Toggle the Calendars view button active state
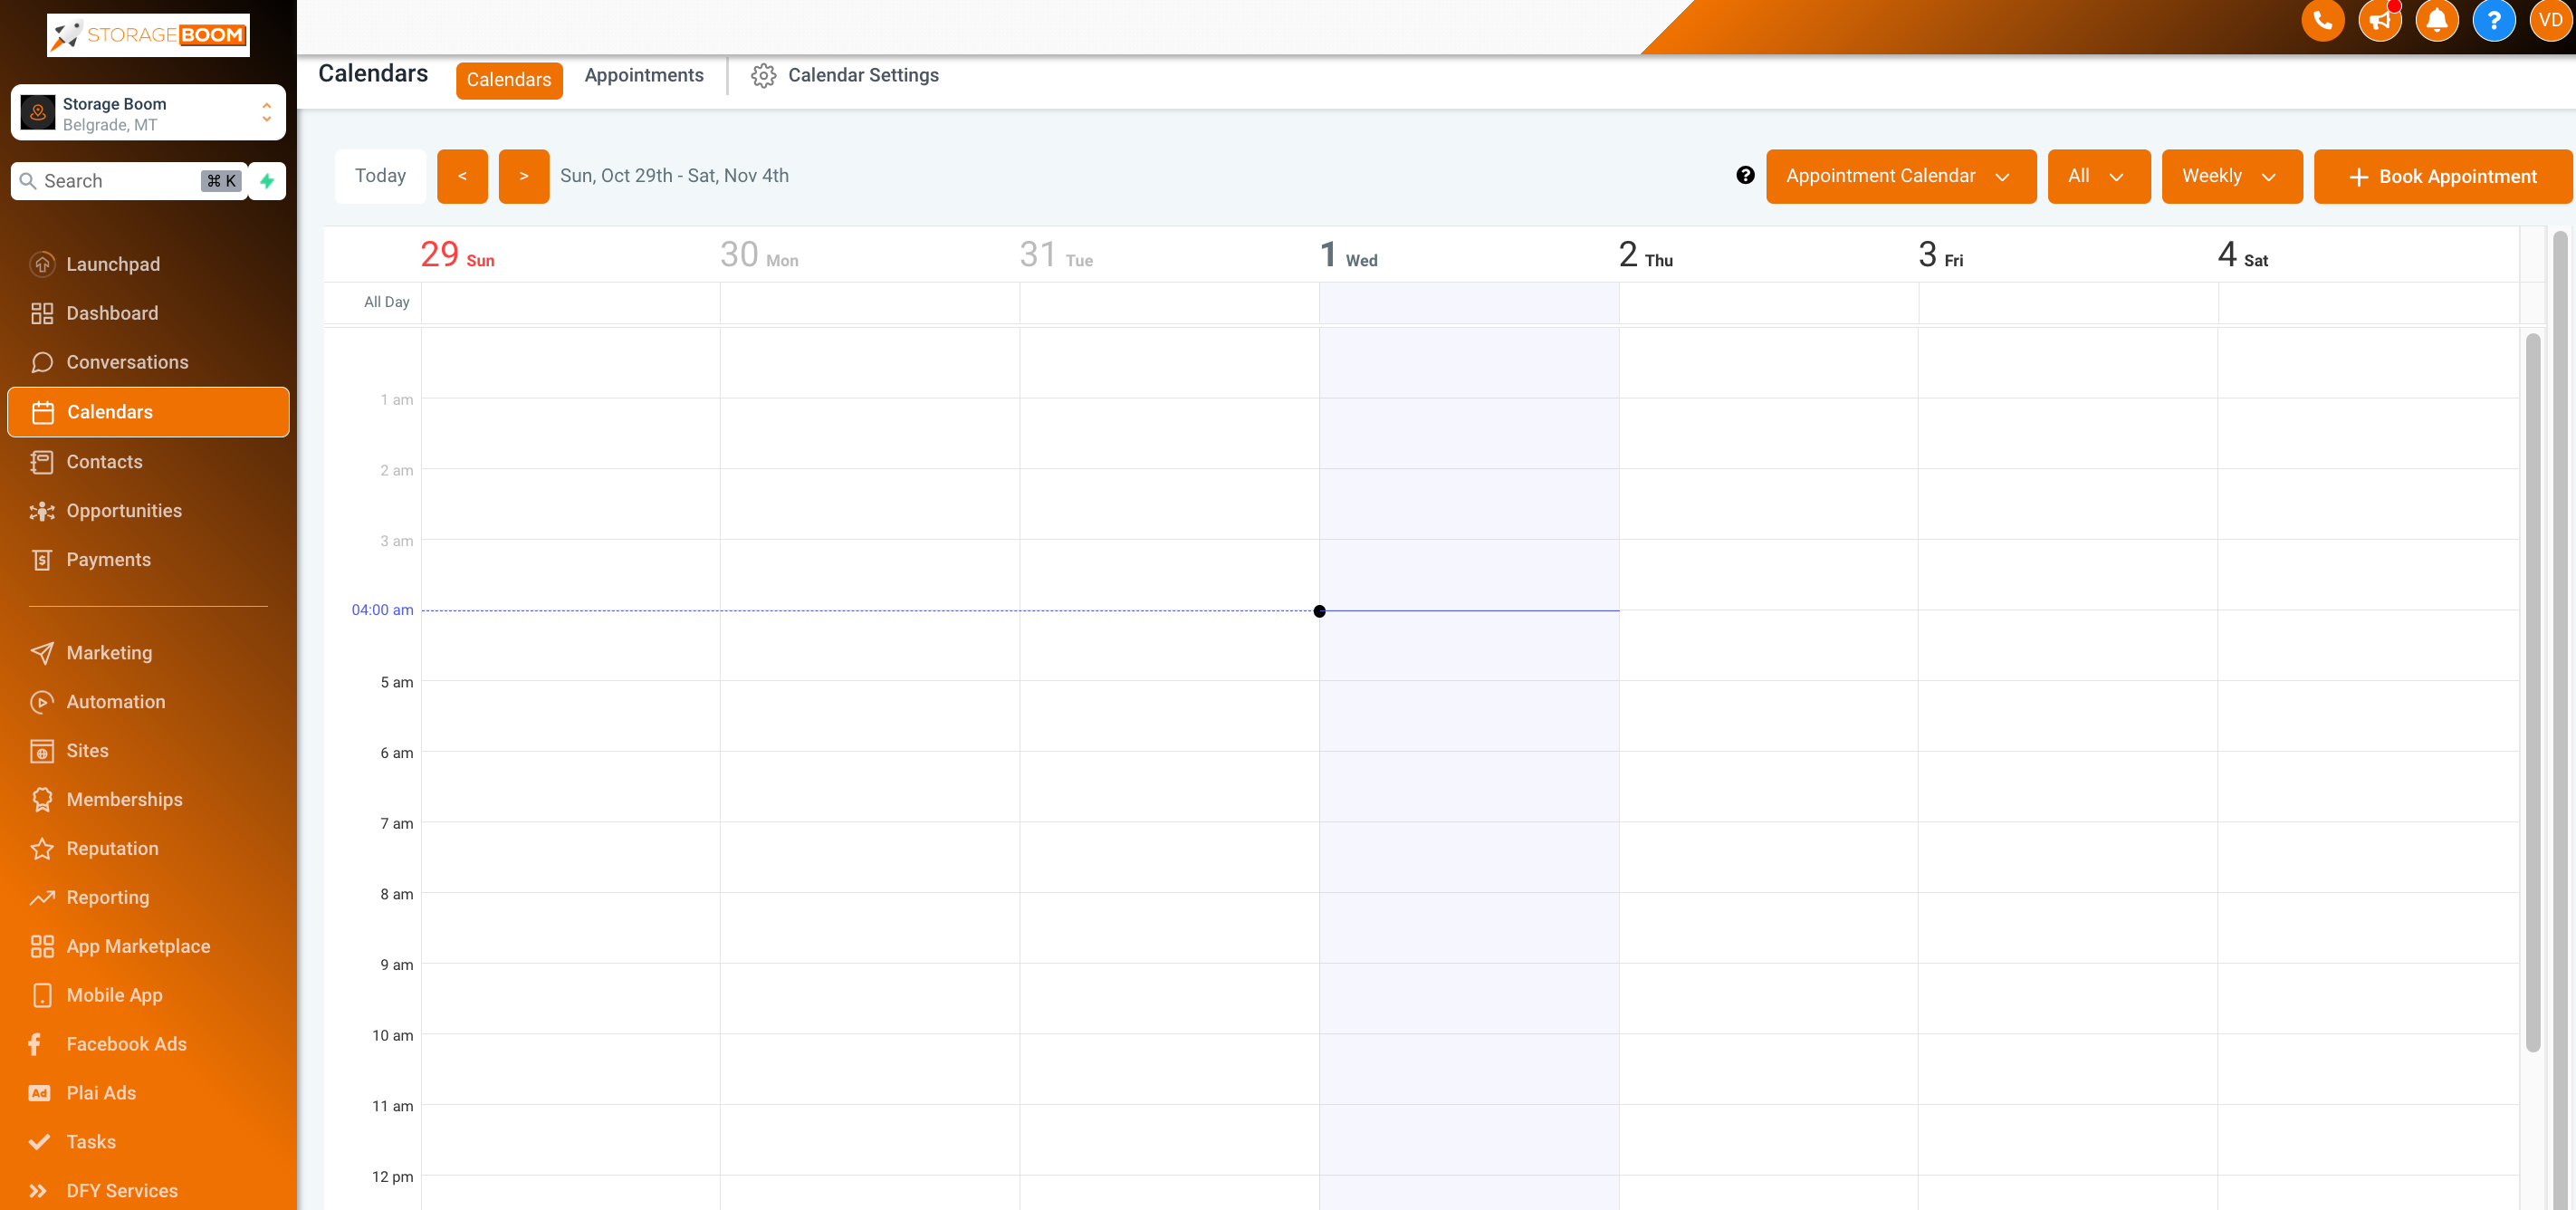The image size is (2576, 1210). pyautogui.click(x=508, y=76)
